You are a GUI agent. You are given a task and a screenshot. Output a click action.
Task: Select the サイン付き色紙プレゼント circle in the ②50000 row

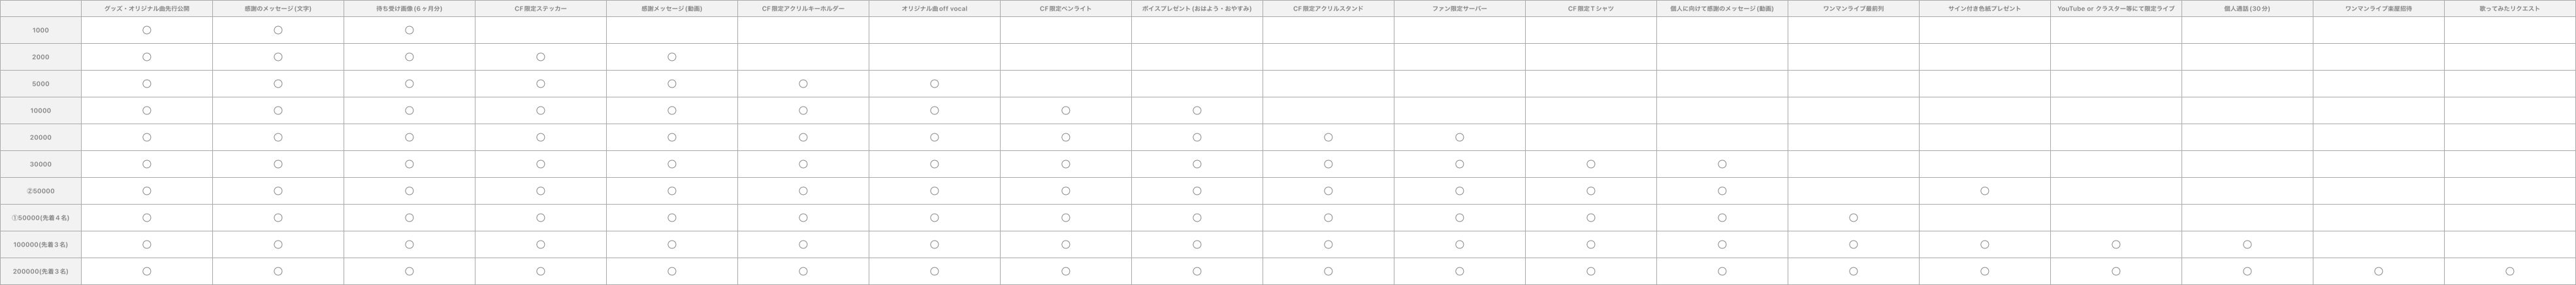point(1984,191)
